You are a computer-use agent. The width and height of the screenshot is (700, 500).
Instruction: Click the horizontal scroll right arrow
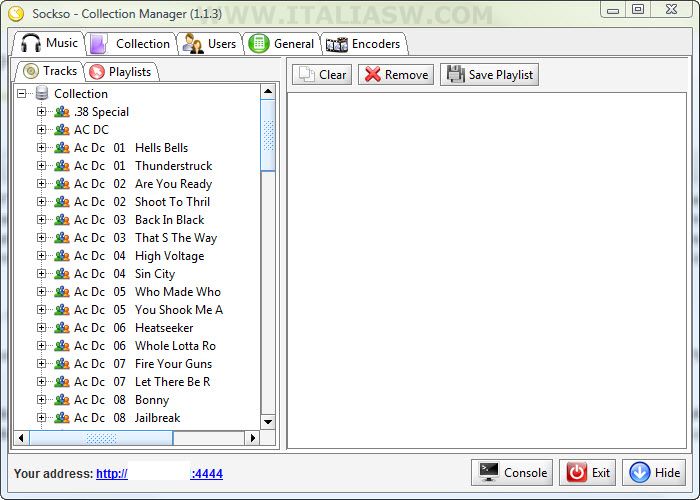tap(253, 438)
